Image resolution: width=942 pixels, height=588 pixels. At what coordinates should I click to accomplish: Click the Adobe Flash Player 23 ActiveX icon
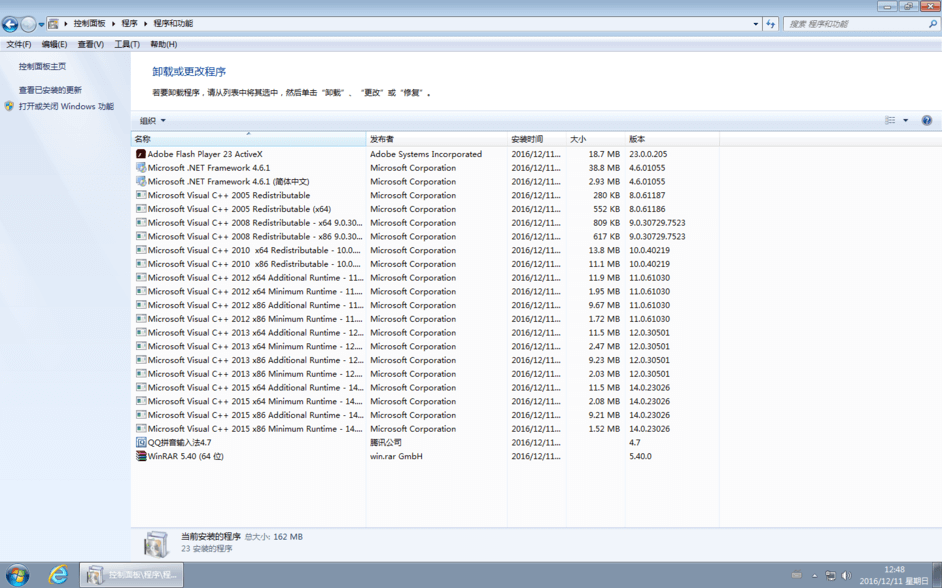pyautogui.click(x=141, y=154)
